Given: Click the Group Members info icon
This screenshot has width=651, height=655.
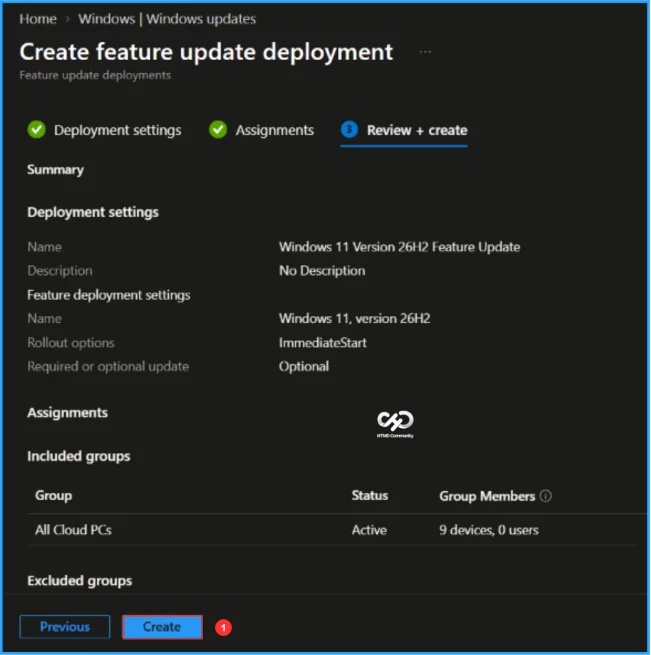Looking at the screenshot, I should click(x=546, y=496).
